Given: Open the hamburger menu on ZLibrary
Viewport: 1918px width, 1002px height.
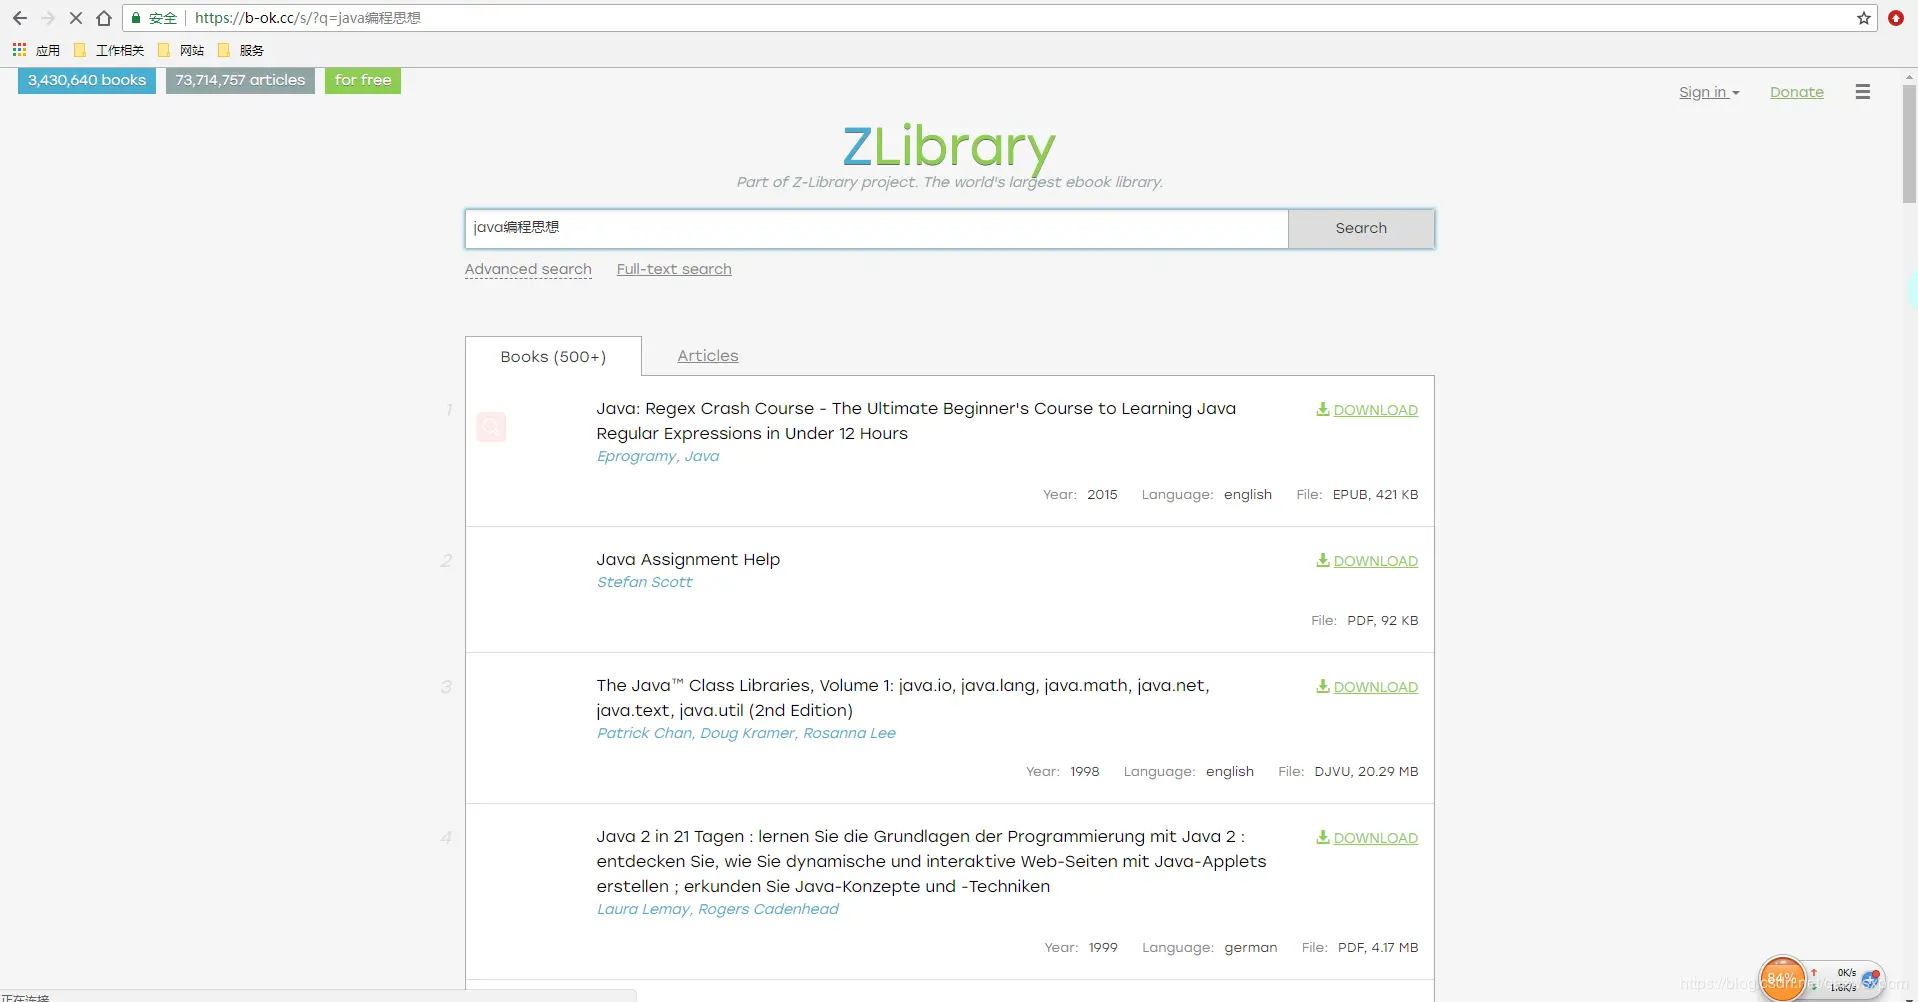Looking at the screenshot, I should pyautogui.click(x=1862, y=92).
